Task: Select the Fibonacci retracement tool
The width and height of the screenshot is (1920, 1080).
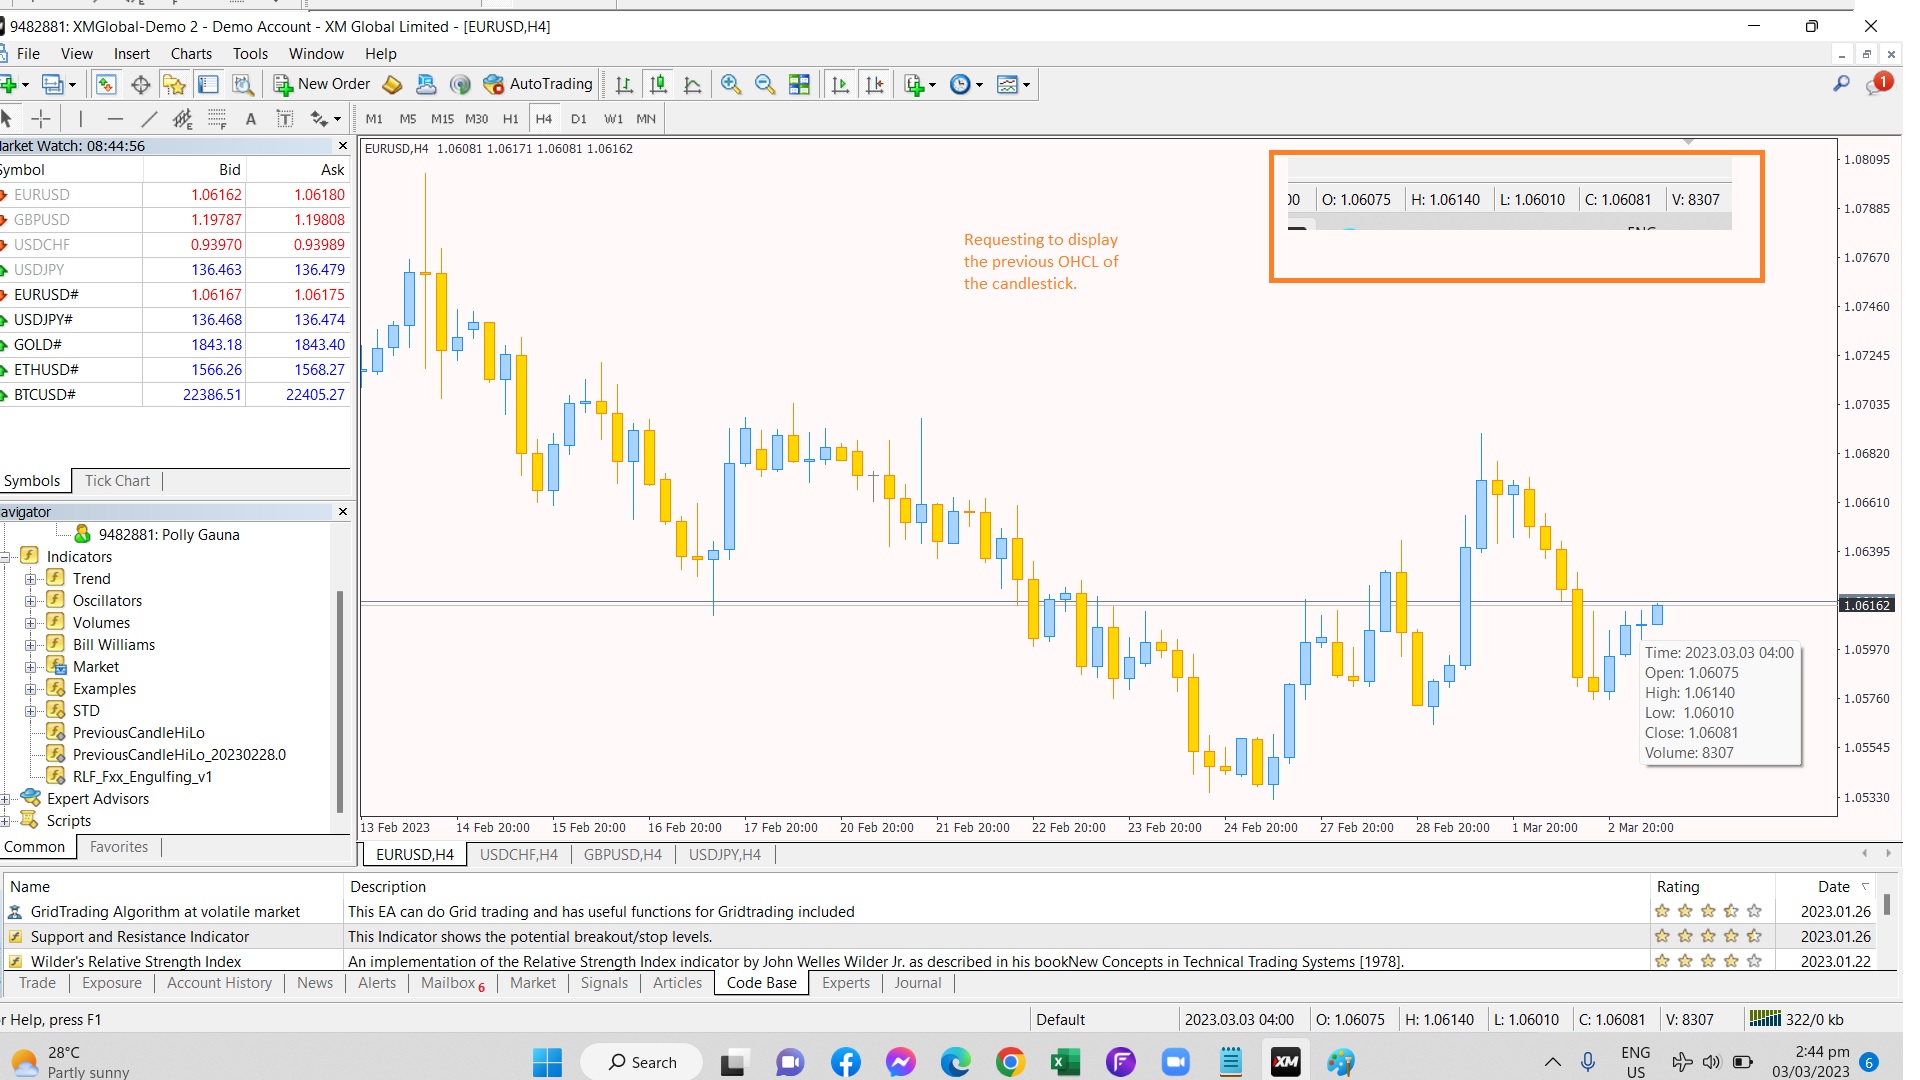Action: [x=217, y=119]
